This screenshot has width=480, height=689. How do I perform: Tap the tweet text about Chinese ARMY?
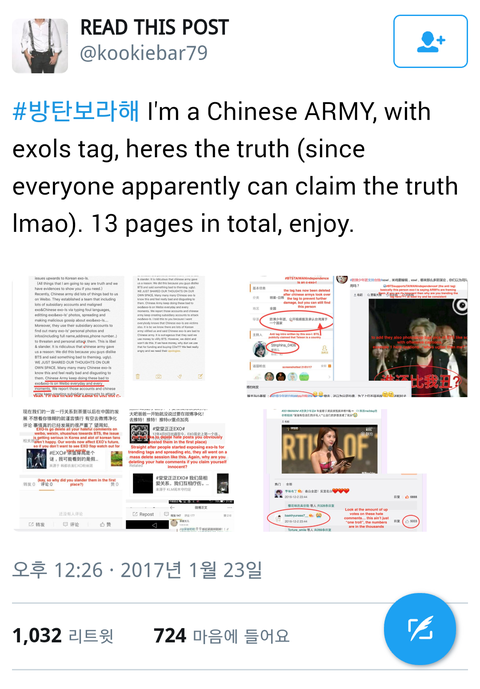pyautogui.click(x=235, y=167)
